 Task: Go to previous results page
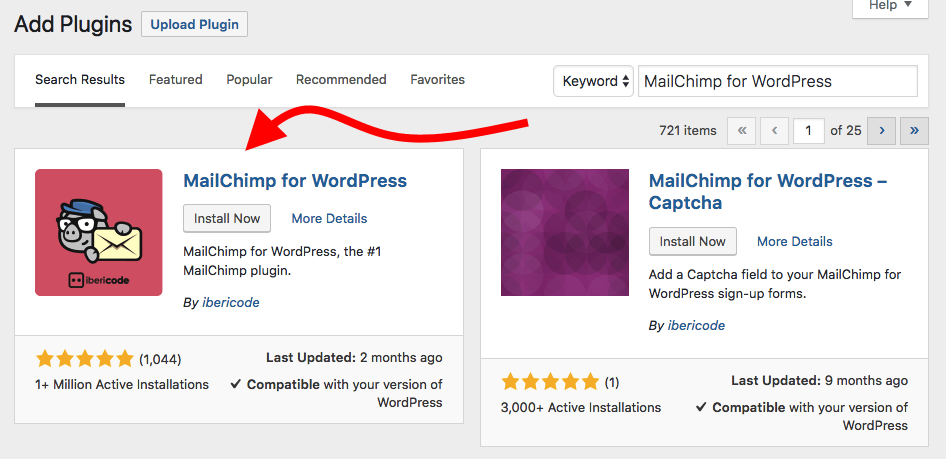774,130
